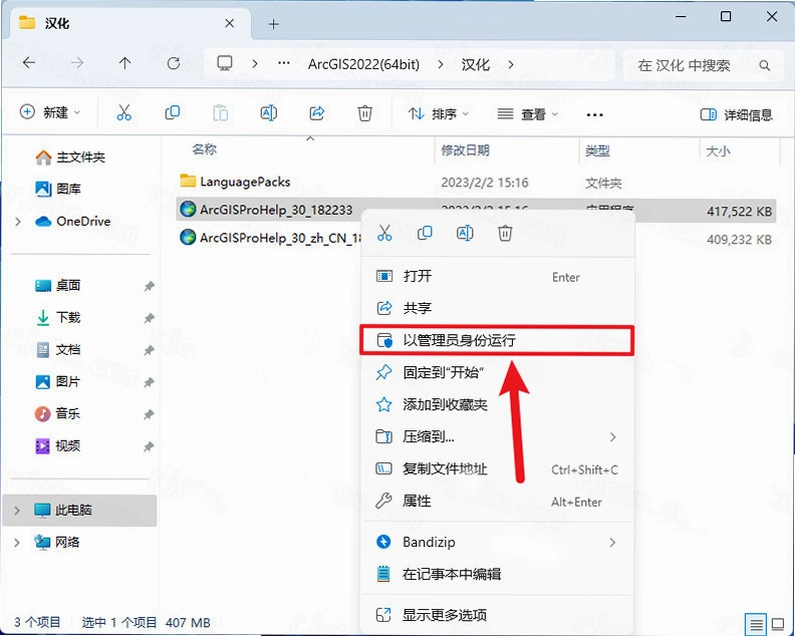Click chevron after 汉化 in address bar
This screenshot has height=636, width=795.
(x=511, y=64)
